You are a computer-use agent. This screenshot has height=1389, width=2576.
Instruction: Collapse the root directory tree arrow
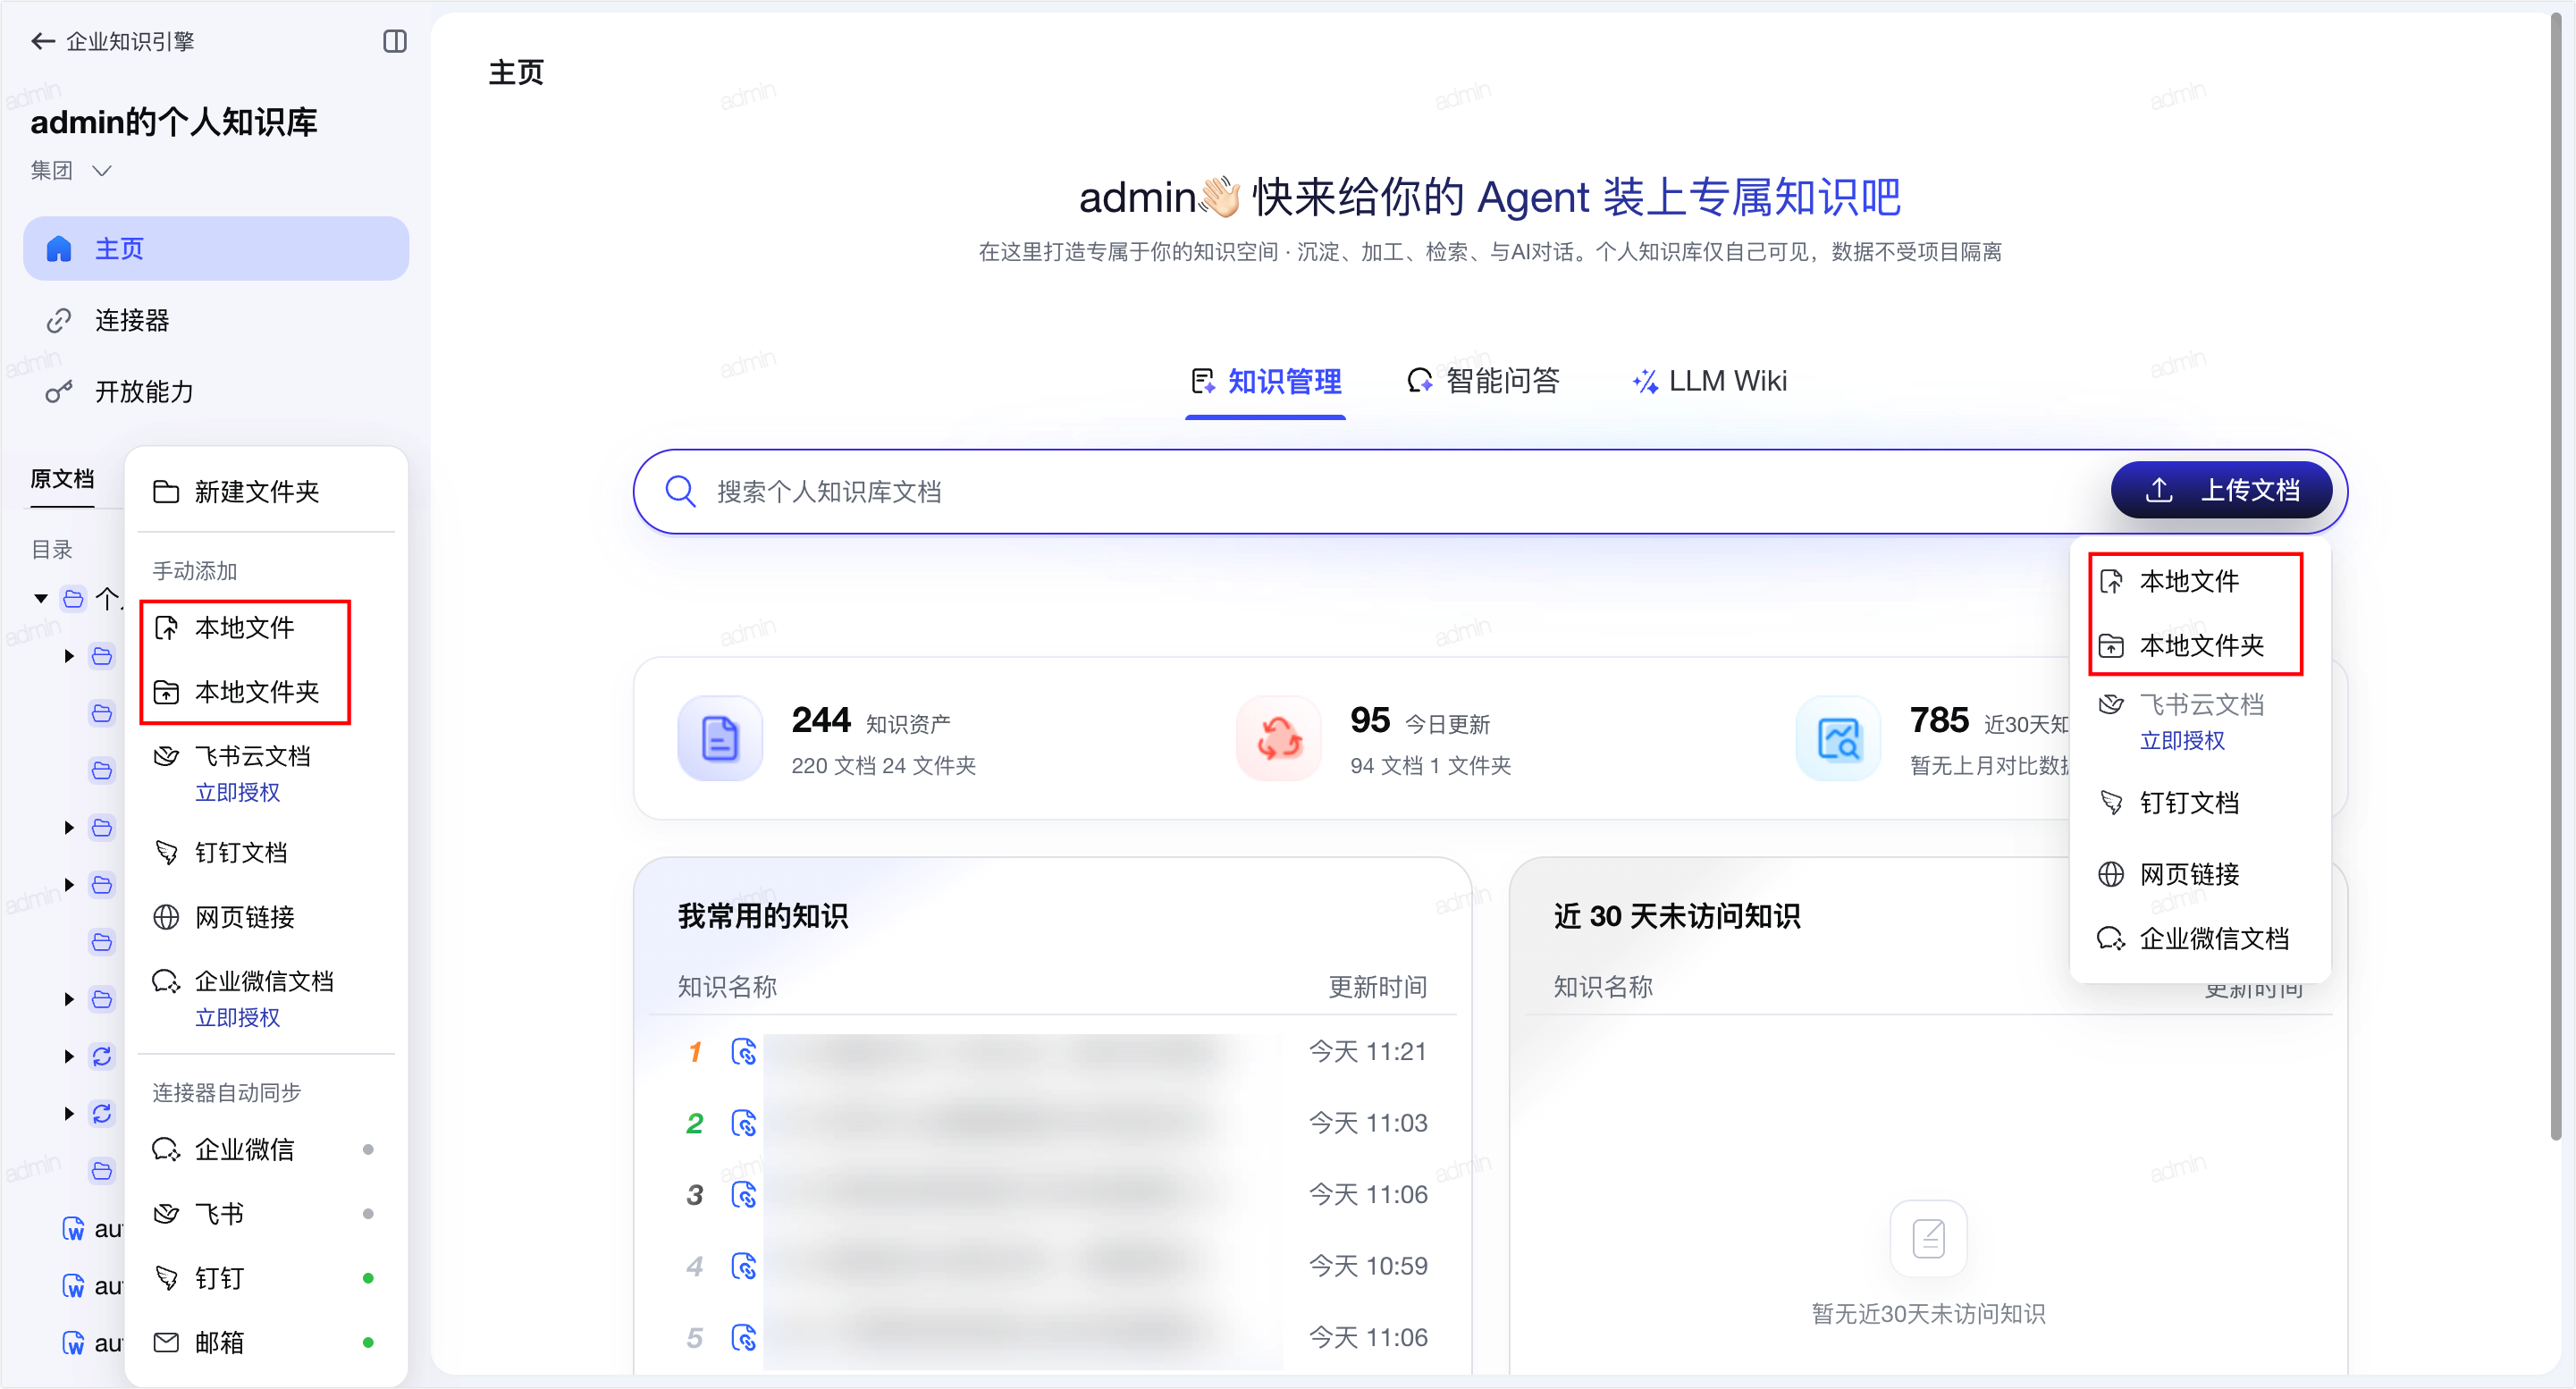point(41,599)
